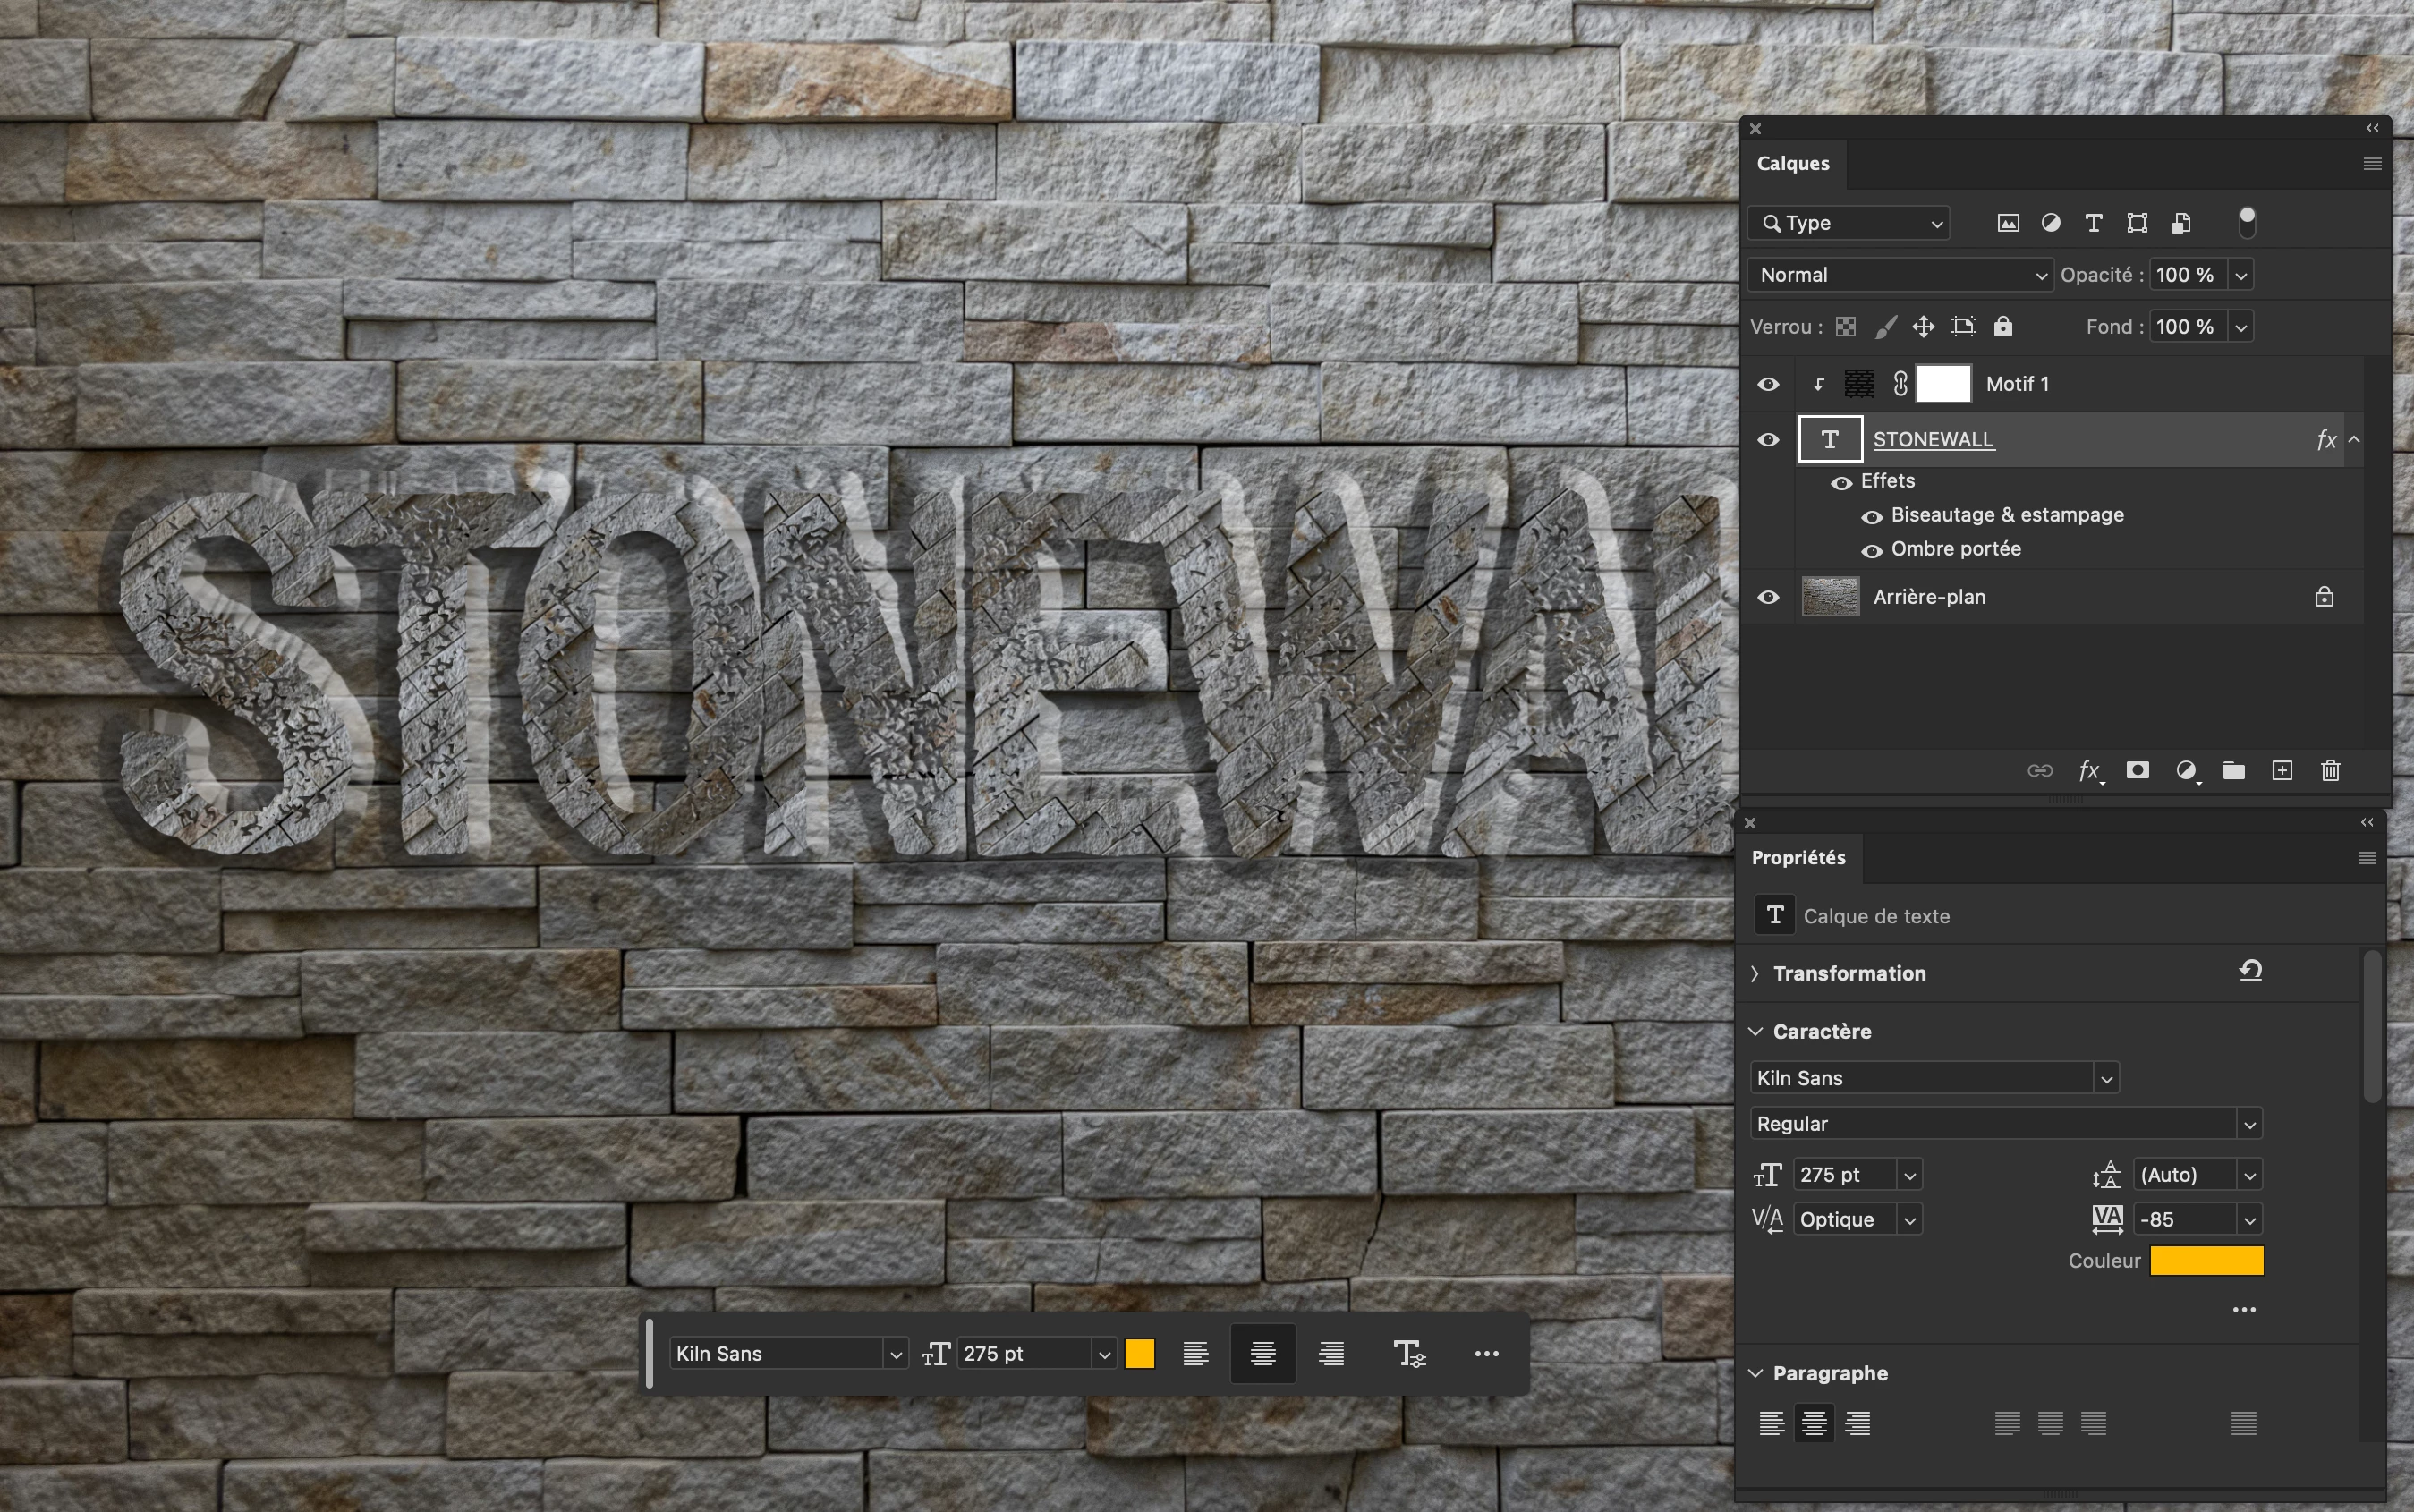
Task: Open the Normal blend mode dropdown
Action: click(1899, 275)
